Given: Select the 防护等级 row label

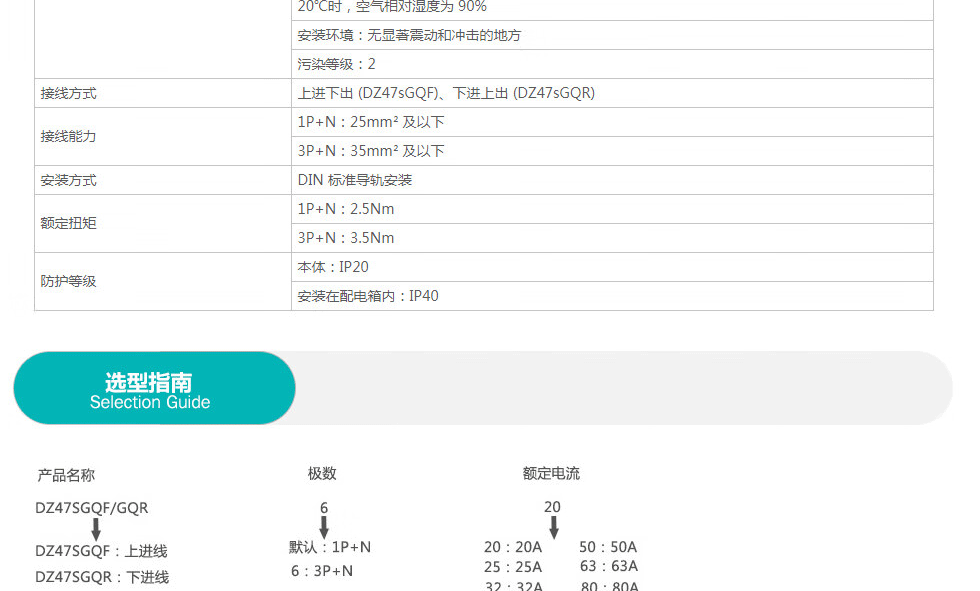Looking at the screenshot, I should click(x=69, y=281).
